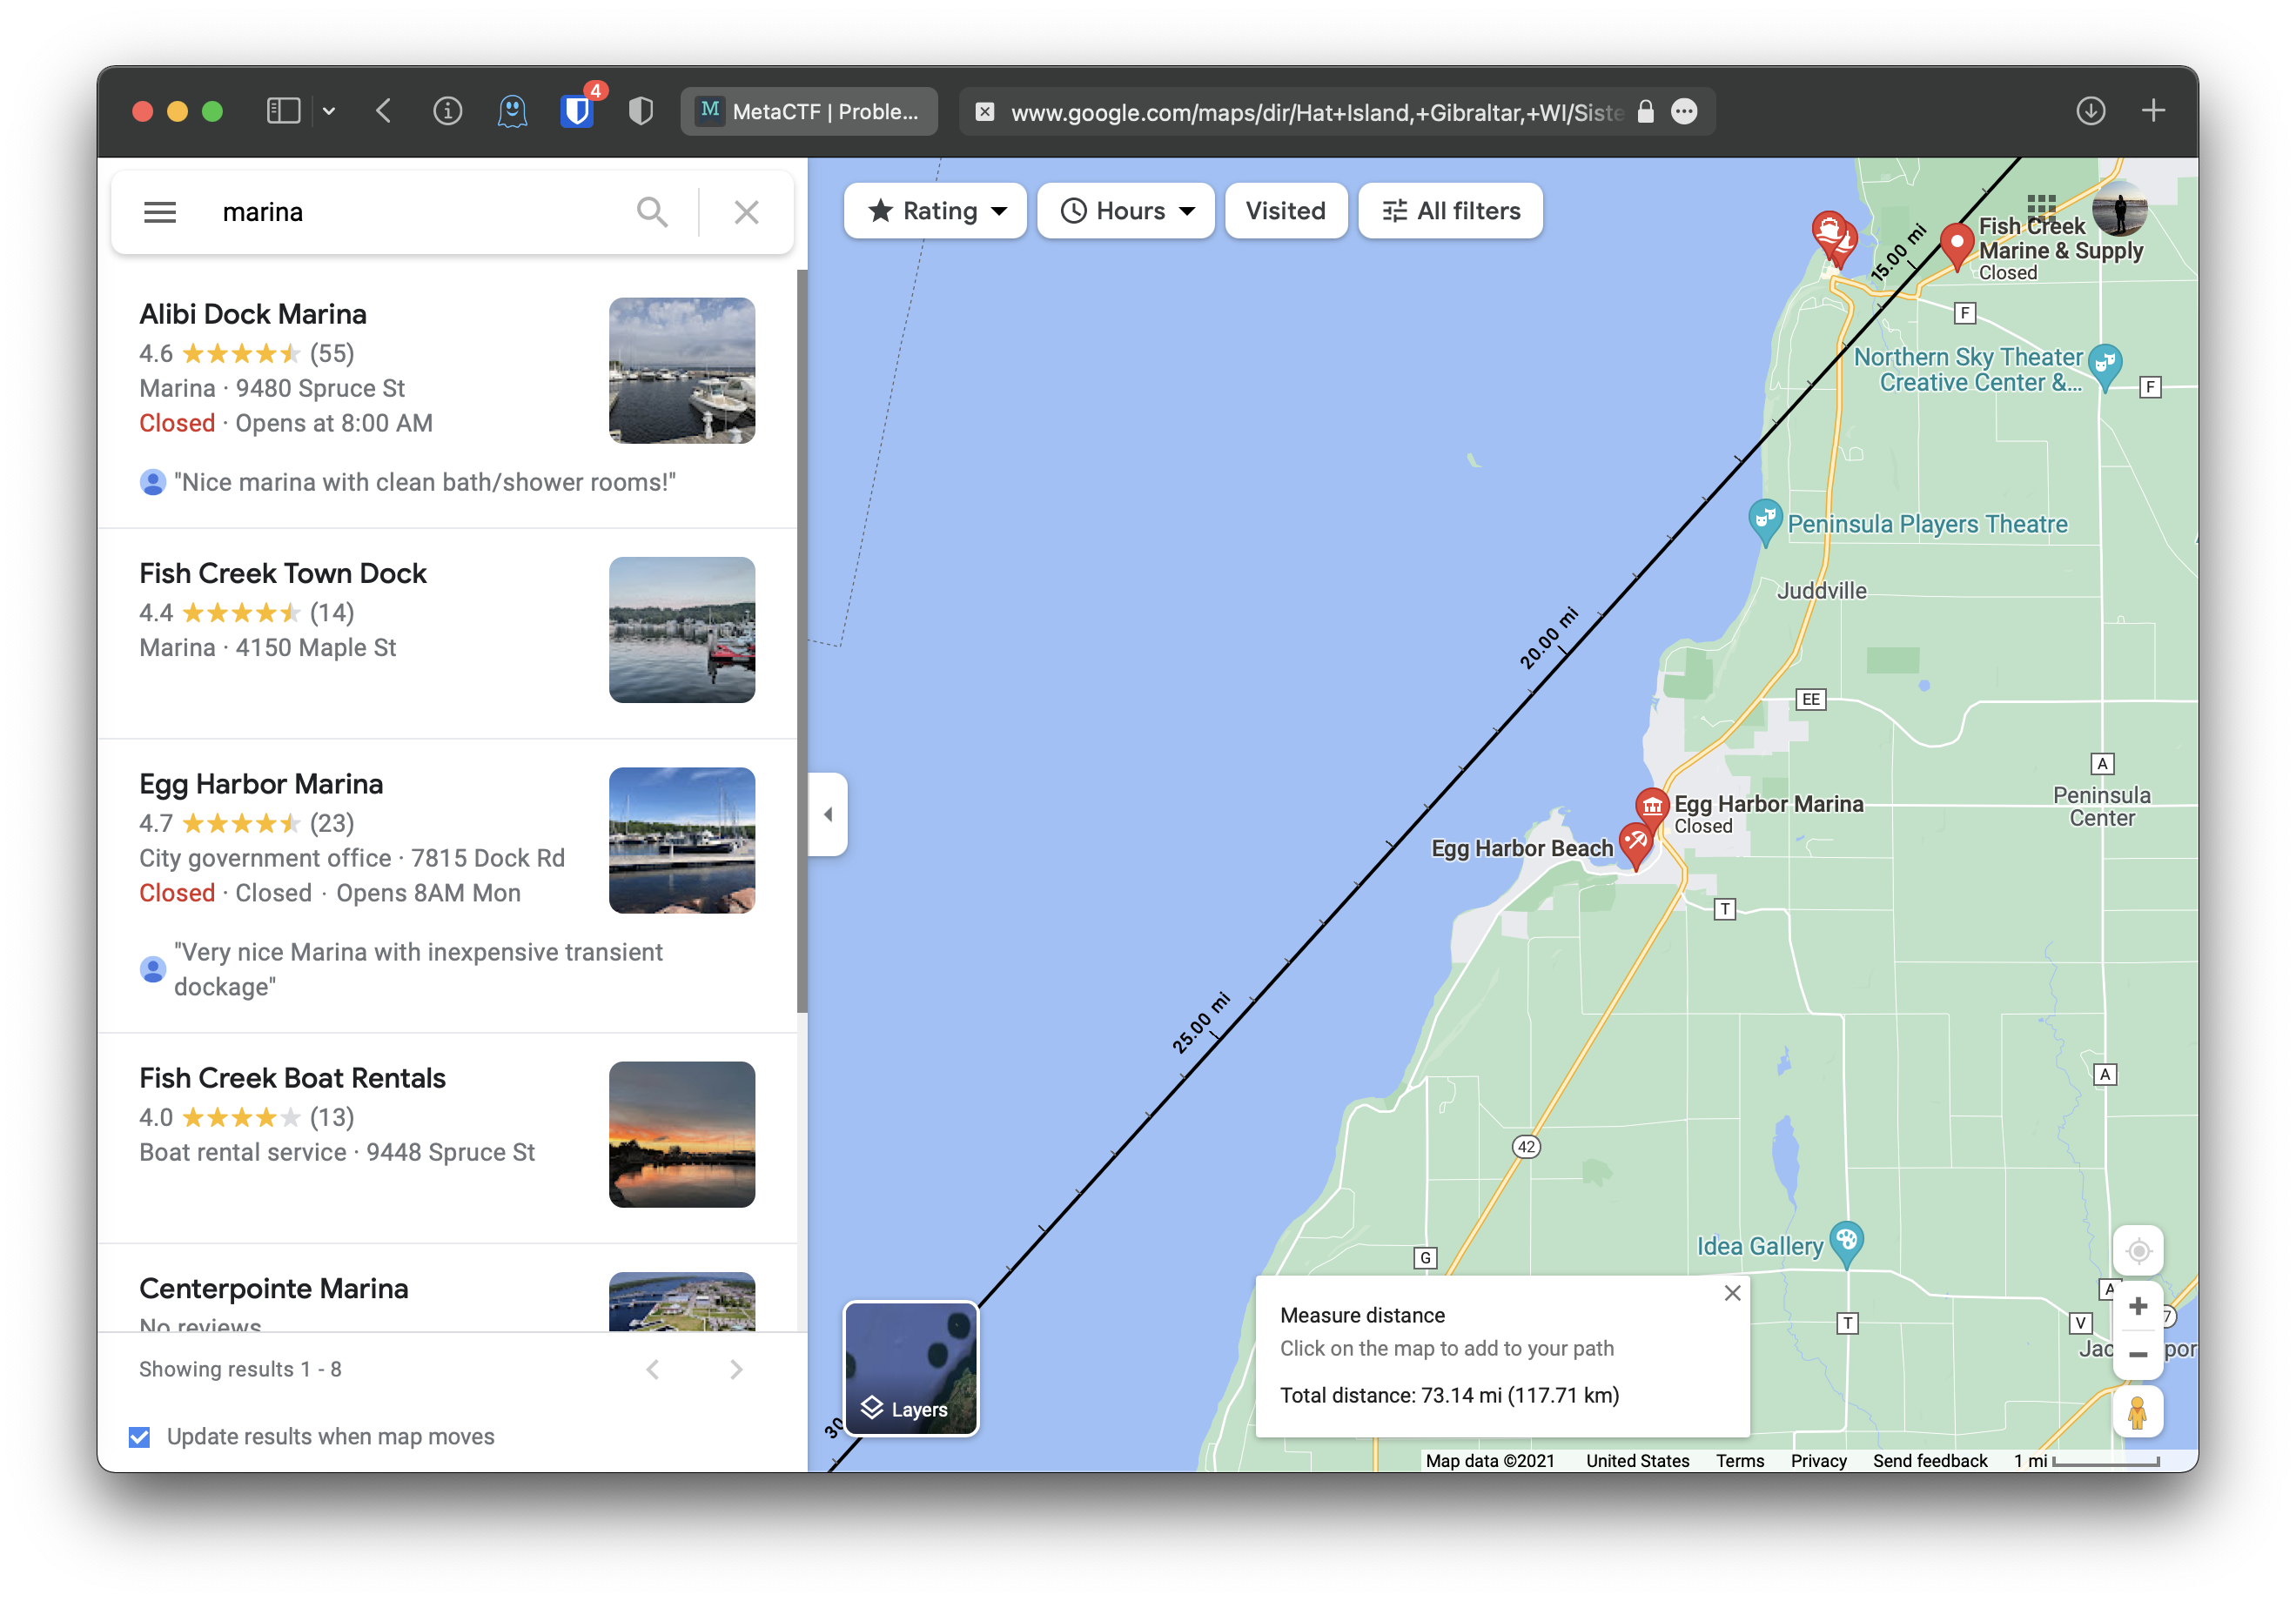
Task: Collapse the side panel arrow
Action: tap(828, 814)
